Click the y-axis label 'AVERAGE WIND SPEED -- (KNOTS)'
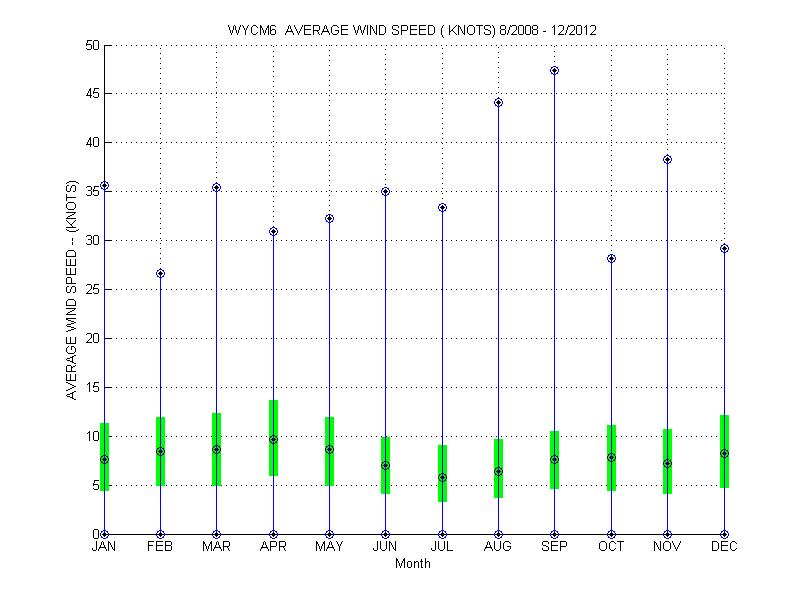Screen dimensions: 800x600 [x=71, y=290]
